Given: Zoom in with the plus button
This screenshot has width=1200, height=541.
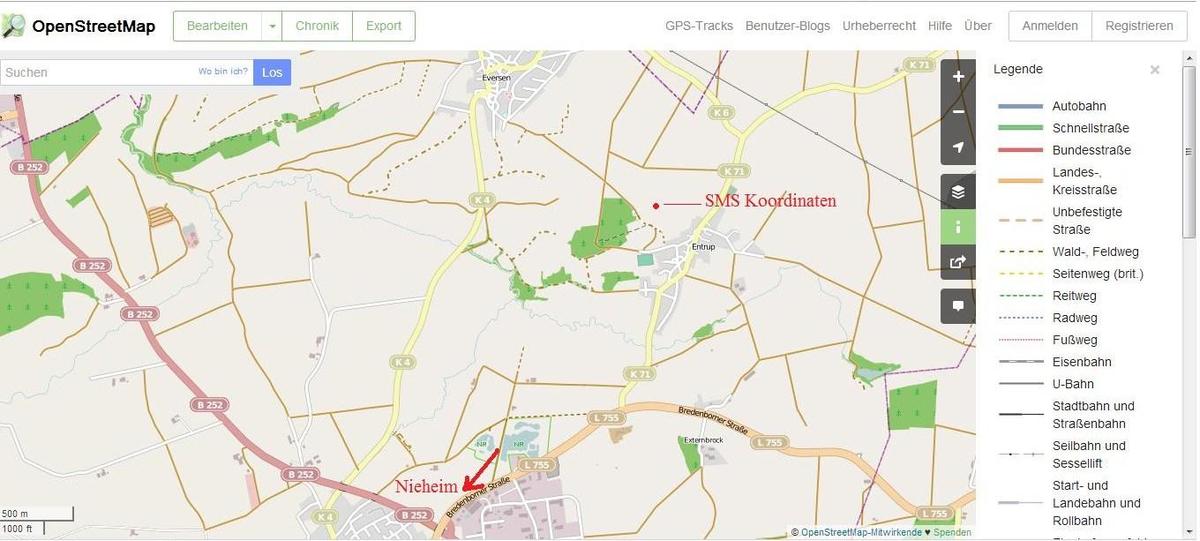Looking at the screenshot, I should [958, 76].
